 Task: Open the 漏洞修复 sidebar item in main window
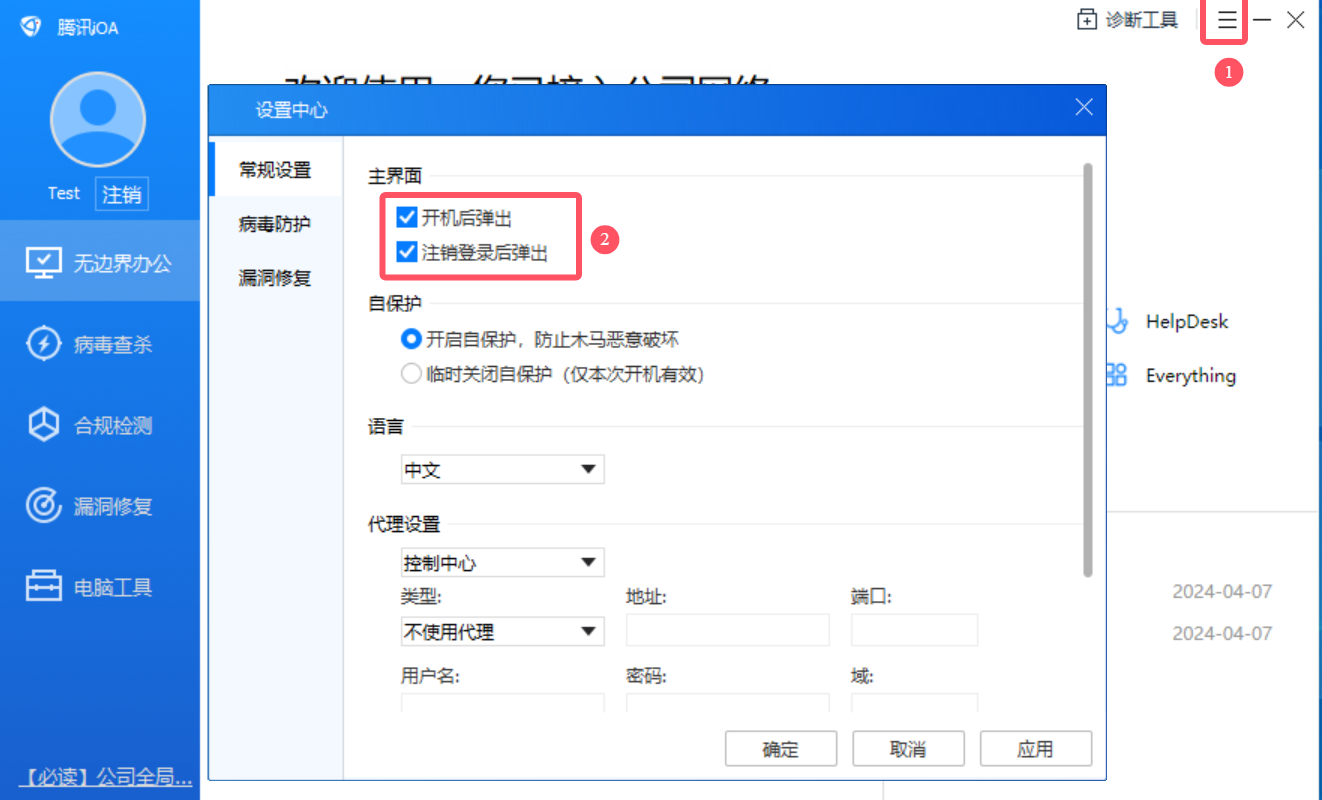coord(100,507)
